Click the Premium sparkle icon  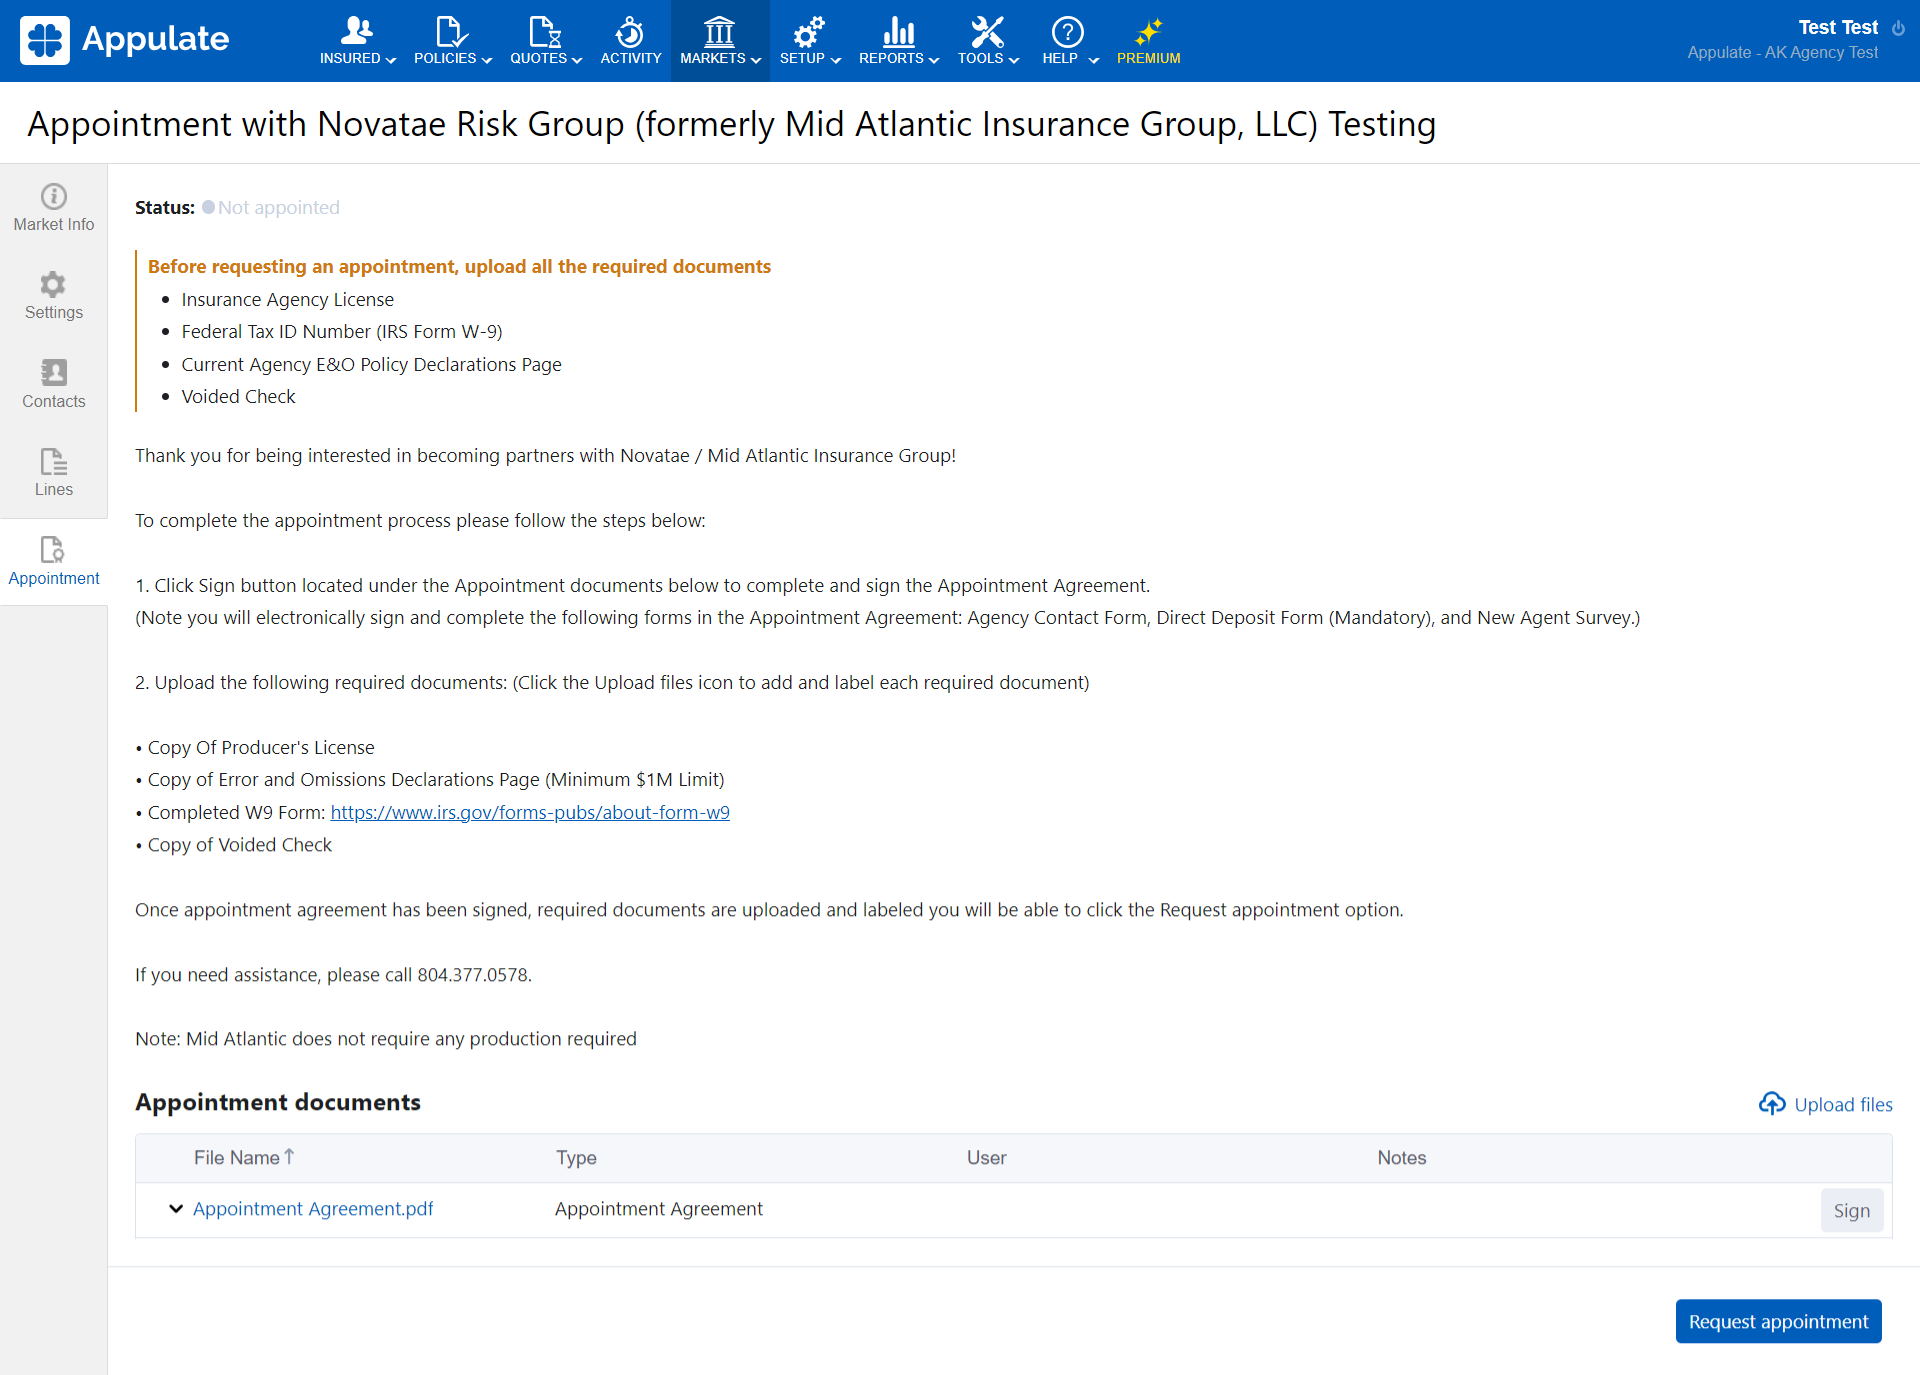1148,32
